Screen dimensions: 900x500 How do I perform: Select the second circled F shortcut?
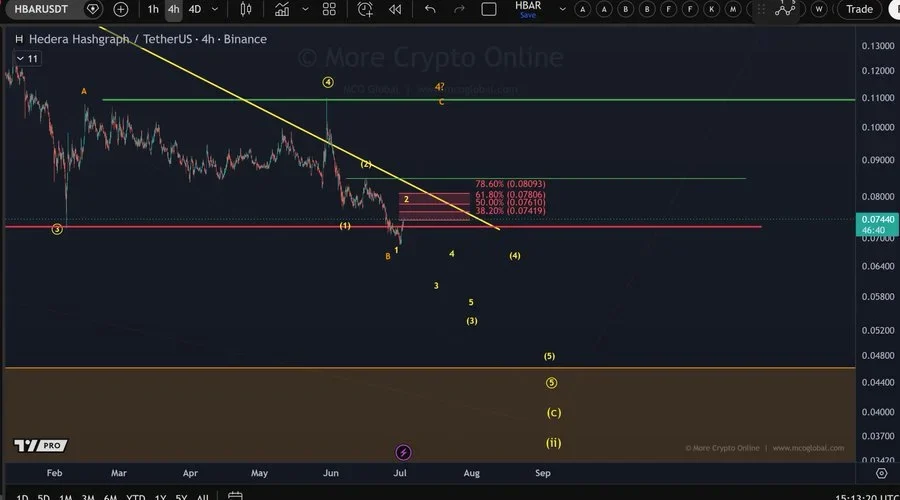click(x=690, y=9)
